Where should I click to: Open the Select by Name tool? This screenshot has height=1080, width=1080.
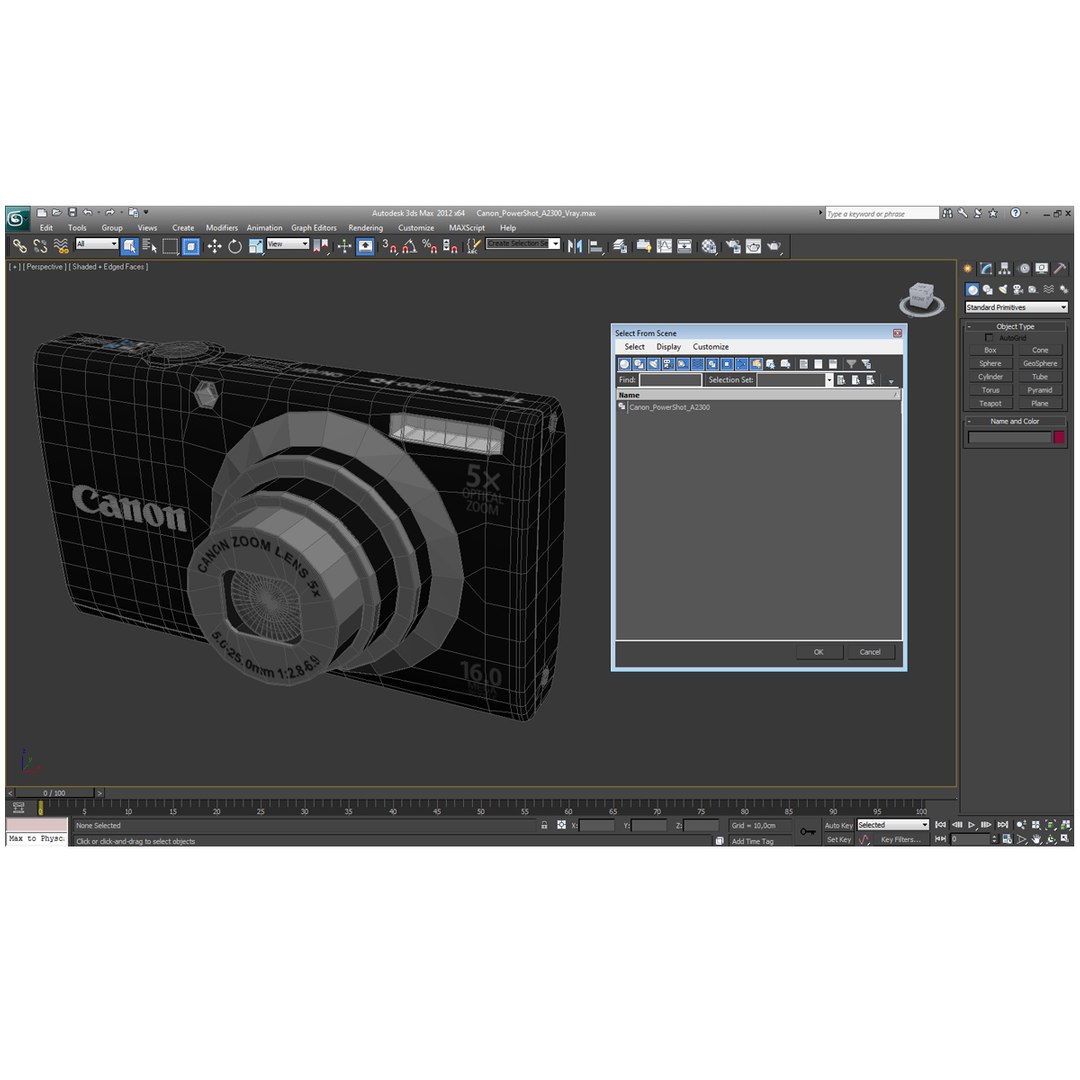(x=149, y=246)
